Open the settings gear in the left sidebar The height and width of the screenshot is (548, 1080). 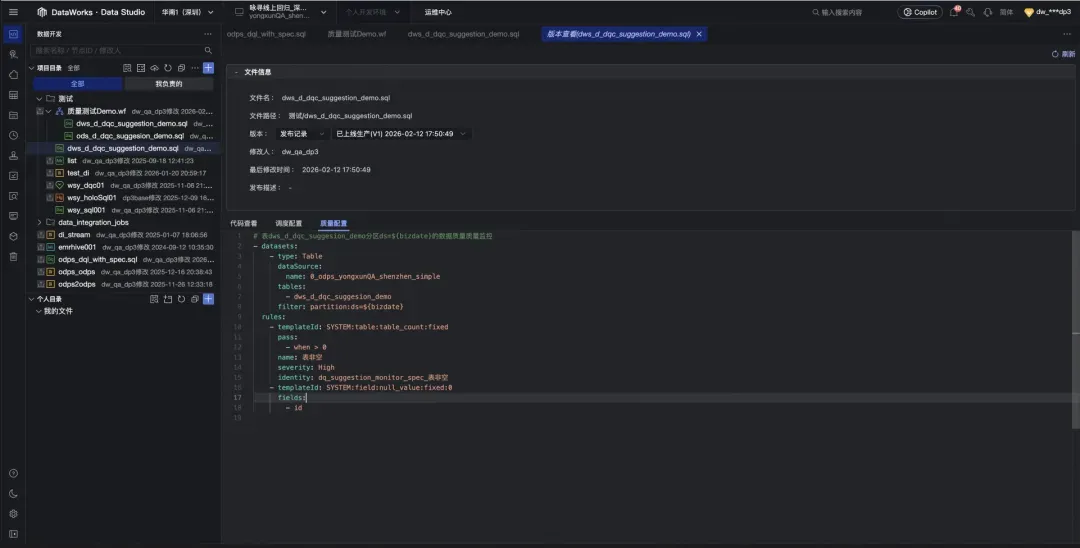click(x=13, y=513)
